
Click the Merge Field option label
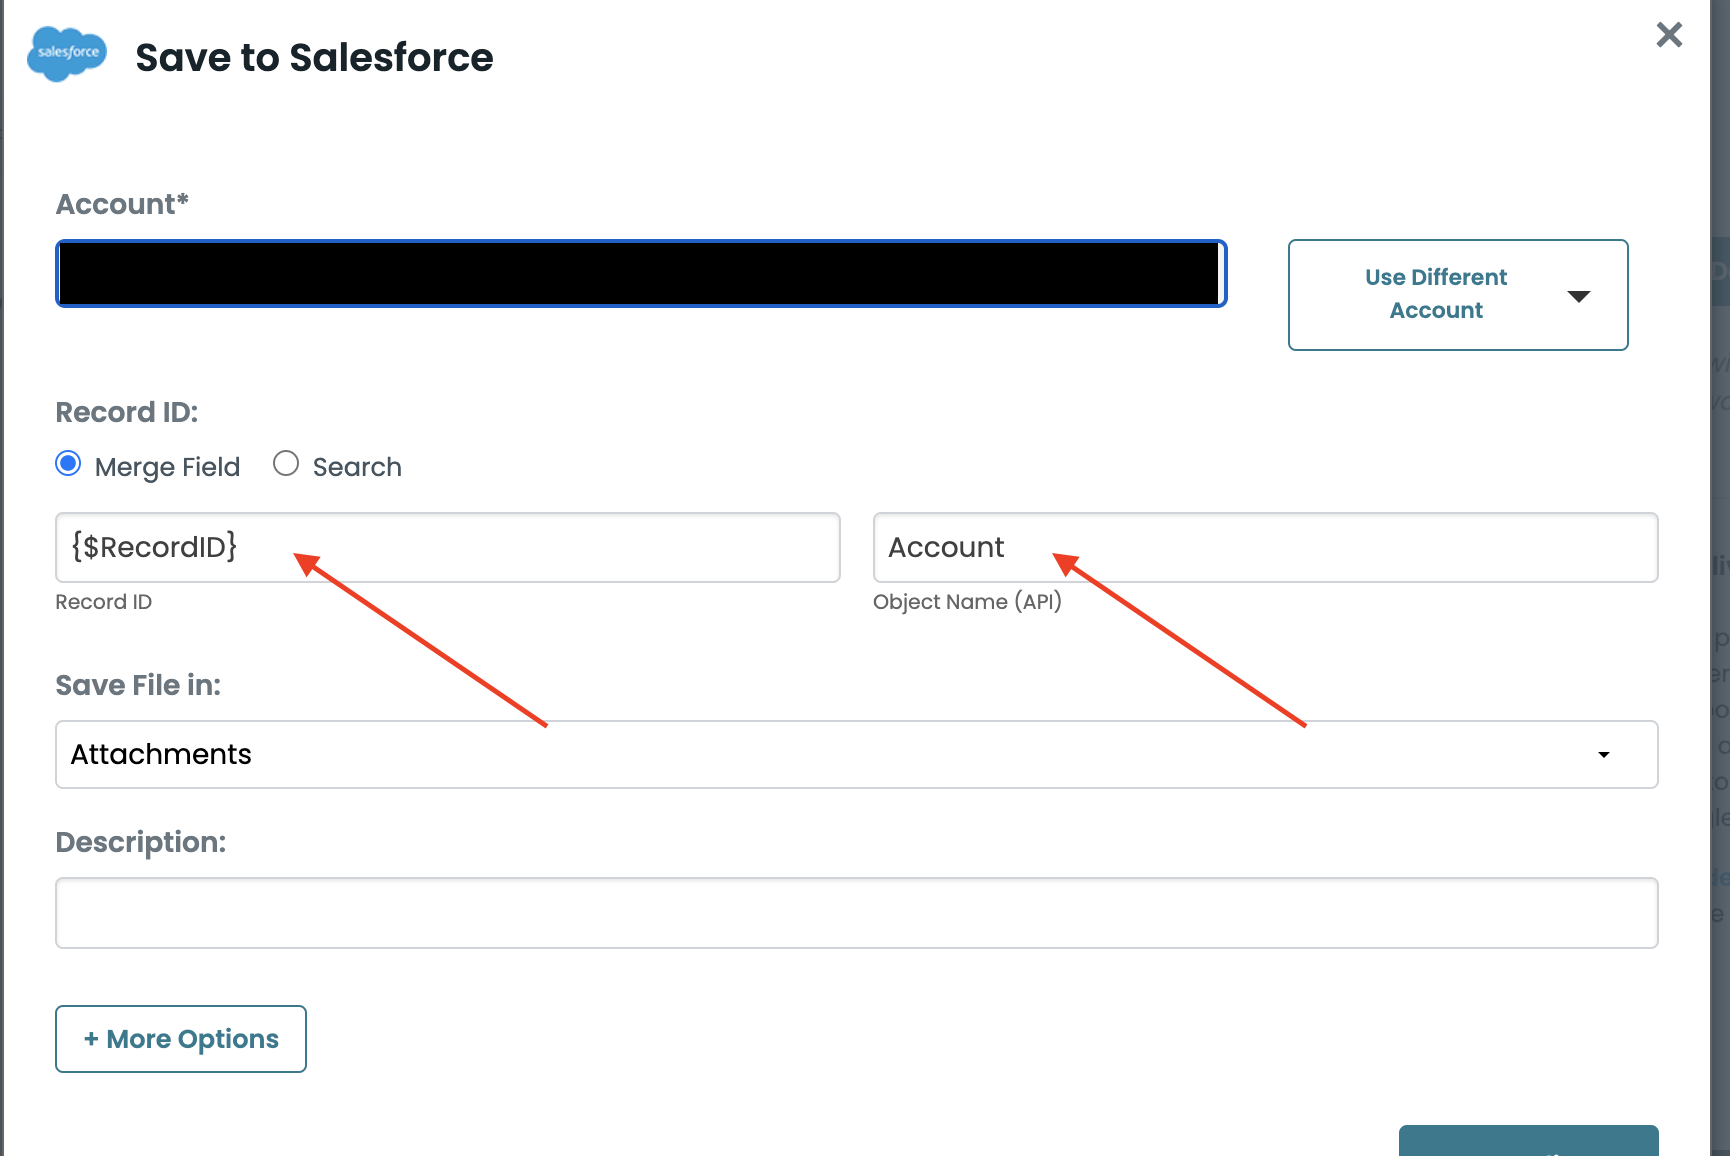(x=167, y=467)
